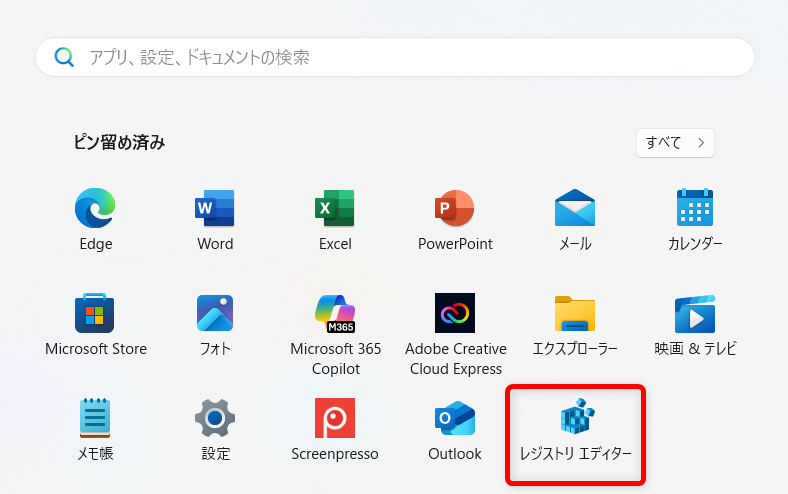Open the メモ帳 notepad app
This screenshot has height=494, width=788.
(x=95, y=418)
